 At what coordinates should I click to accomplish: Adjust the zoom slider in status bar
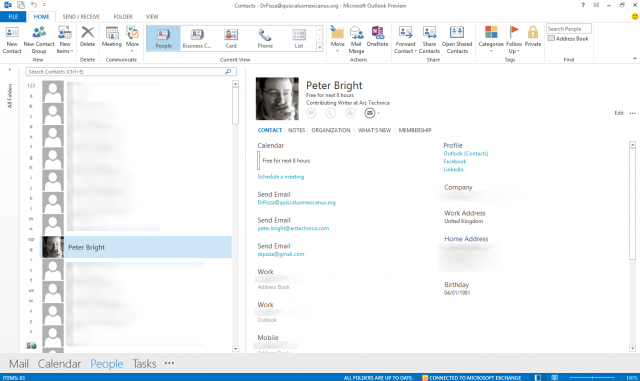[593, 378]
